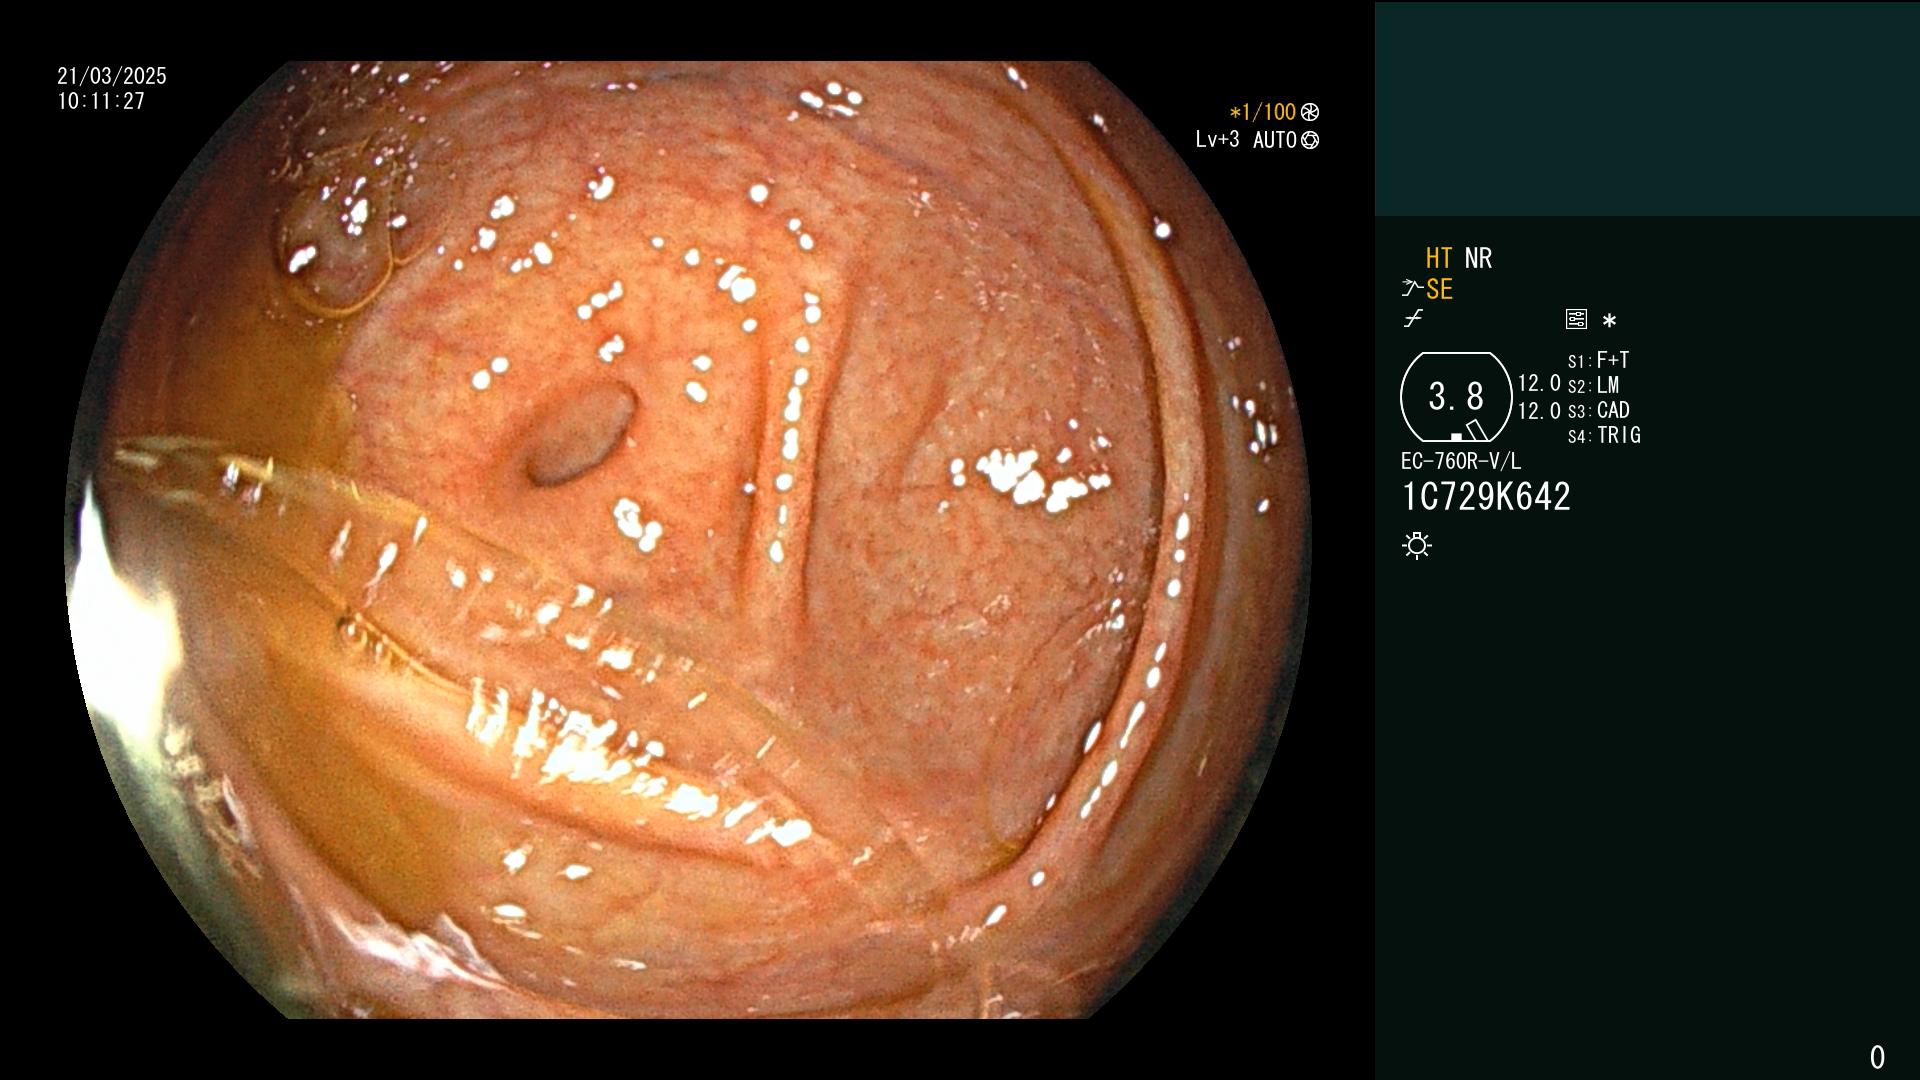The height and width of the screenshot is (1080, 1920).
Task: Click the asterisk icon beside the sliders
Action: 1609,320
